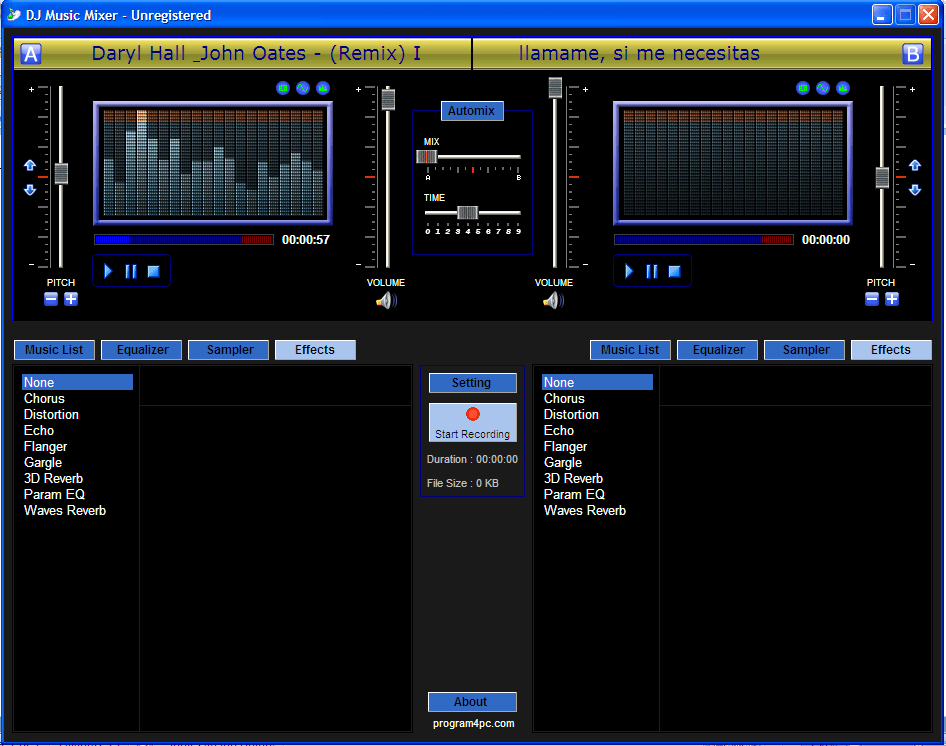Switch left deck display to sine wave view

pyautogui.click(x=302, y=88)
